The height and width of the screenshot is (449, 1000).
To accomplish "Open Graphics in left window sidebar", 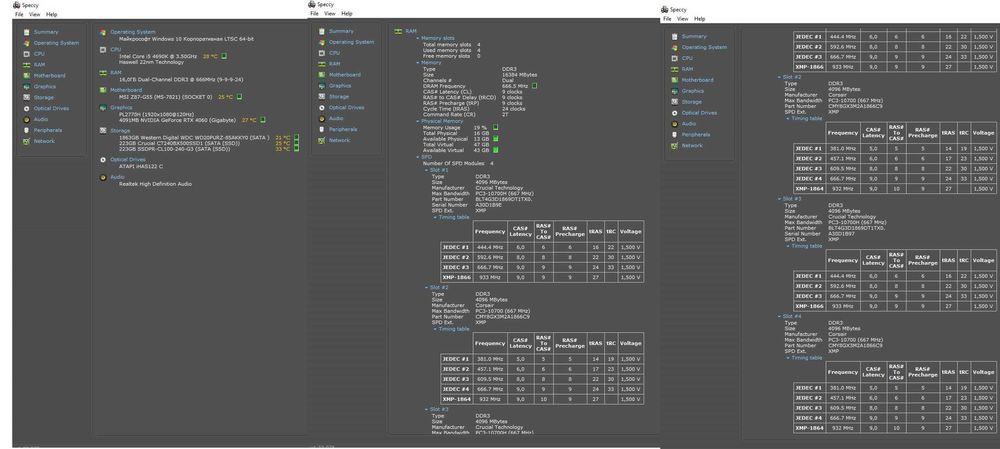I will point(45,86).
